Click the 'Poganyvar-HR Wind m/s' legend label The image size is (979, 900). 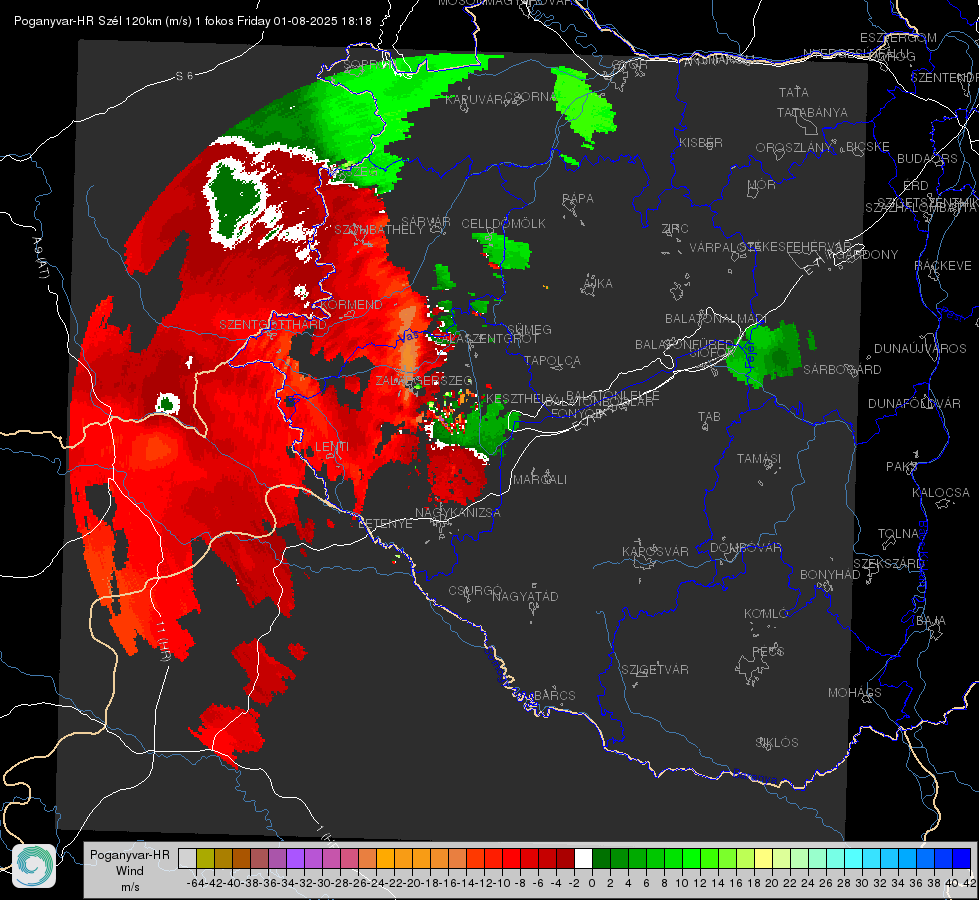(x=130, y=871)
